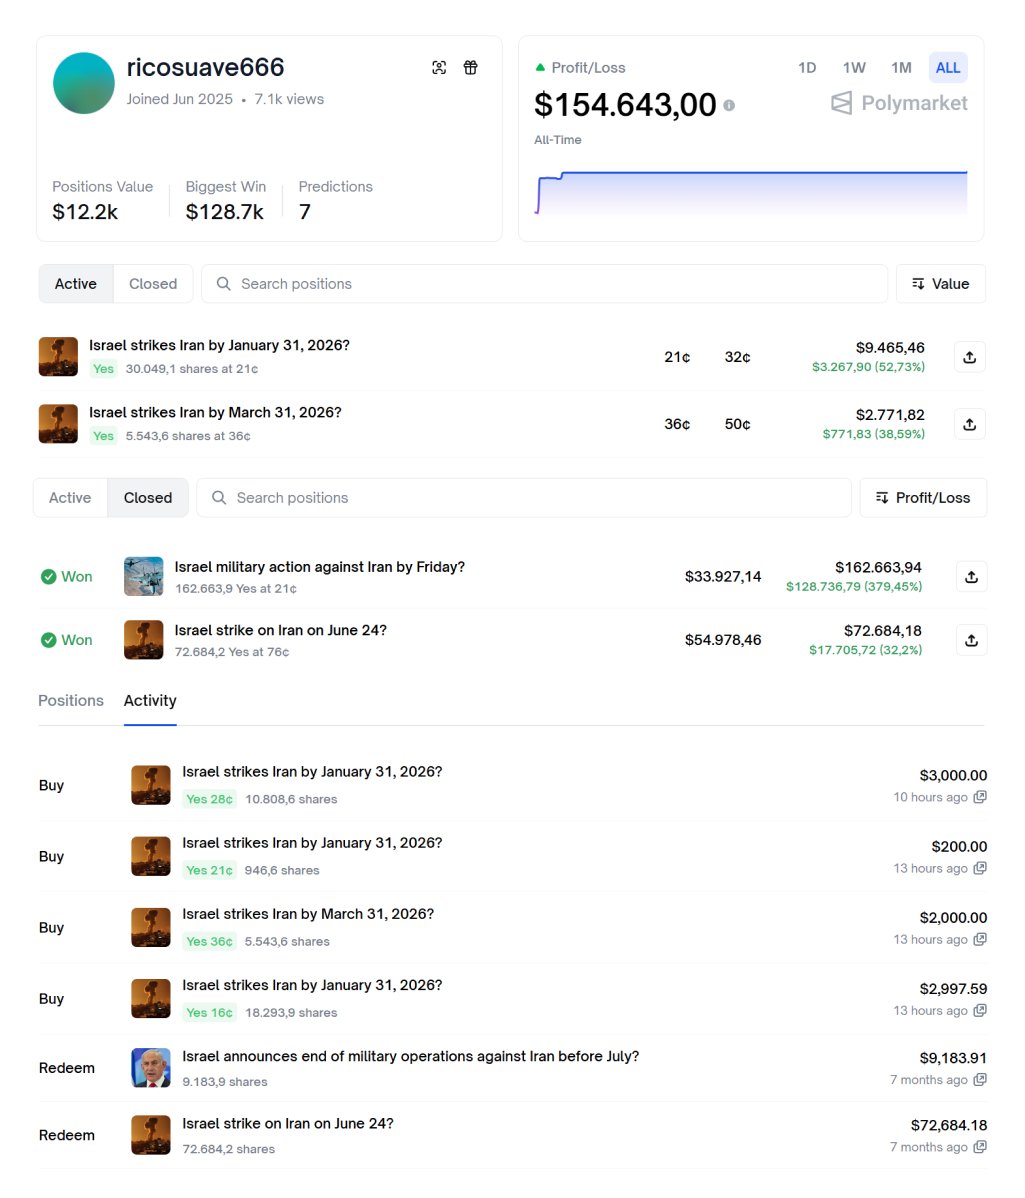
Task: Open 'Israel military action against Iran by Friday?' market
Action: pos(319,567)
